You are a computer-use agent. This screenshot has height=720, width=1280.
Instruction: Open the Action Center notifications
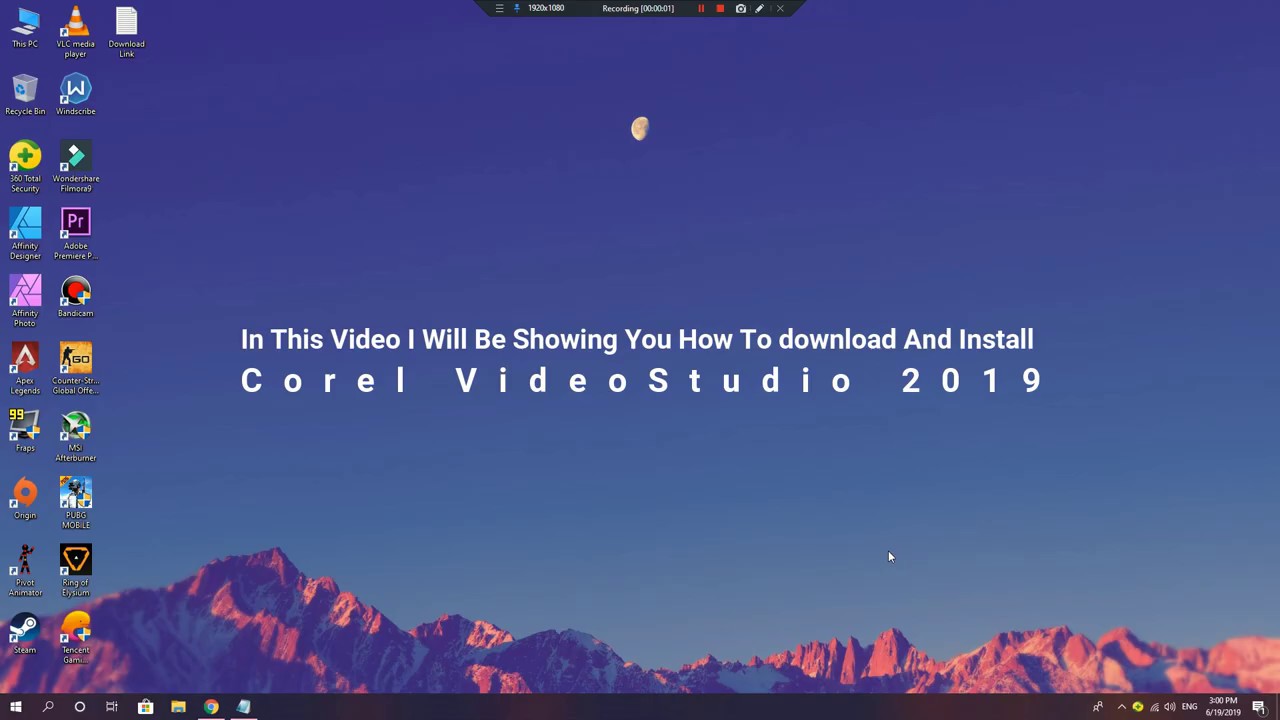point(1259,707)
